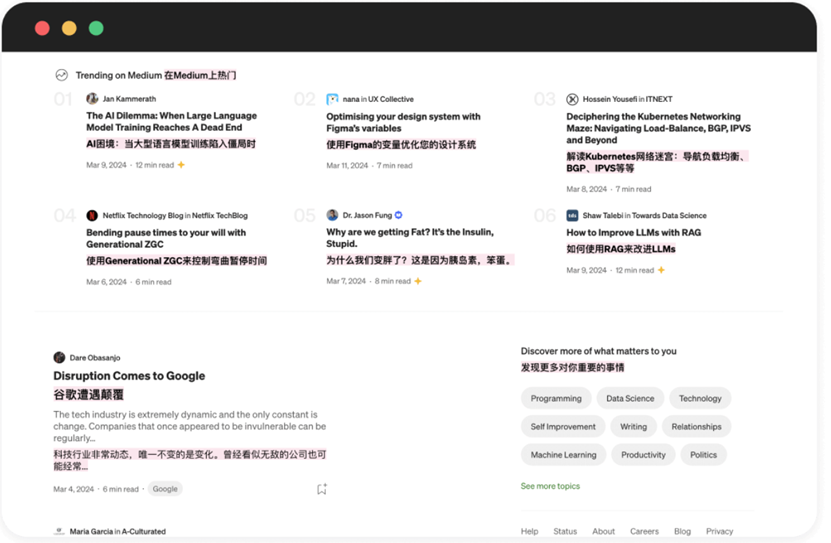Viewport: 831px width, 543px height.
Task: Select the Programming topic pill
Action: point(556,398)
